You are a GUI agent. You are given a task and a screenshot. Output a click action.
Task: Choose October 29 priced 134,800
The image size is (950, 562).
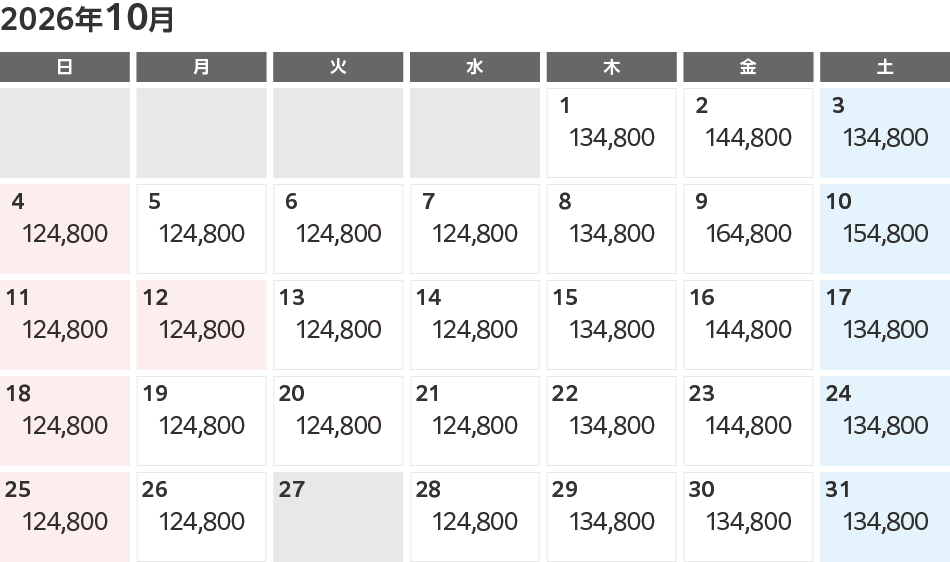click(611, 516)
